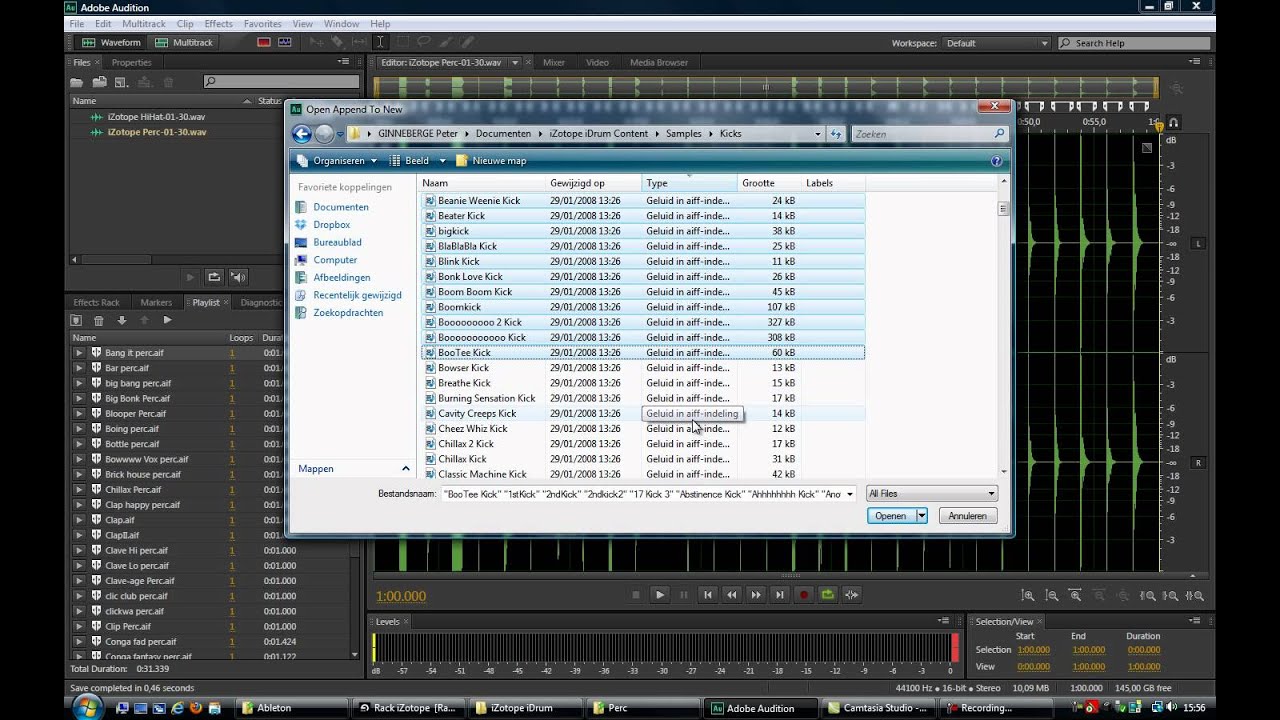The image size is (1280, 720).
Task: Open the Editor file dropdown arrow
Action: (515, 62)
